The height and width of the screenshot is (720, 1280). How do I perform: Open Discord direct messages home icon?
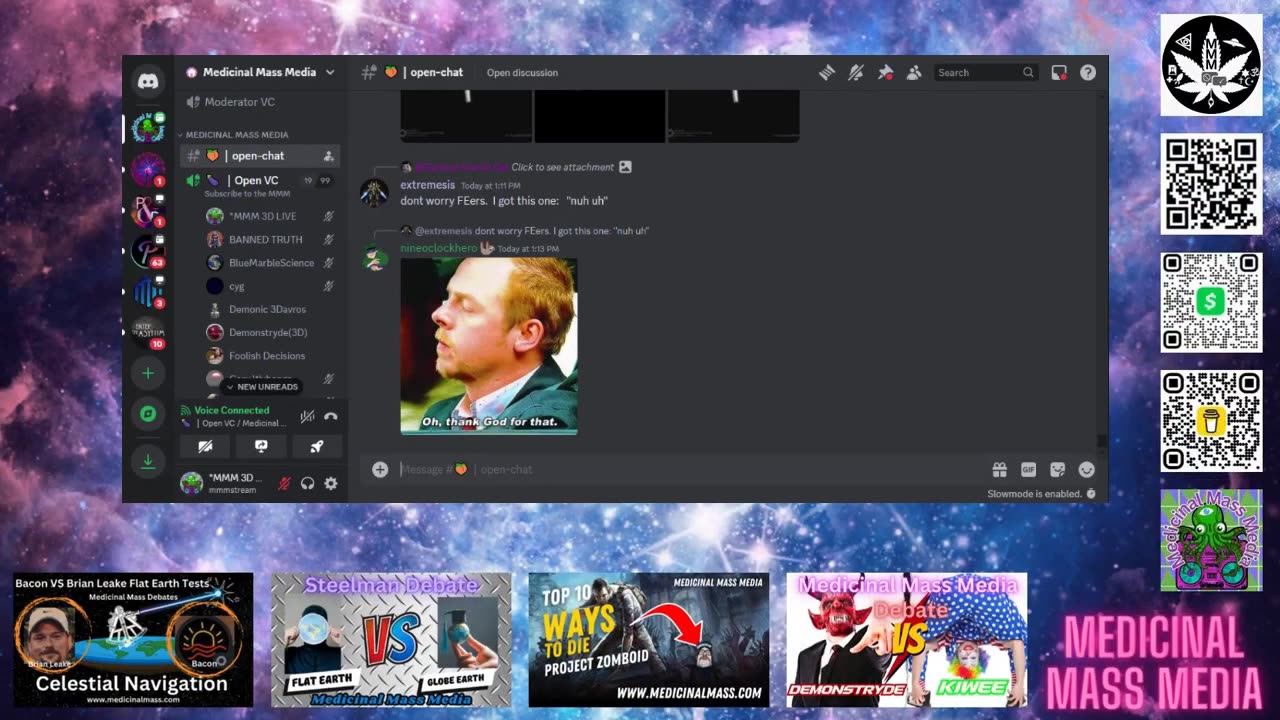(148, 82)
